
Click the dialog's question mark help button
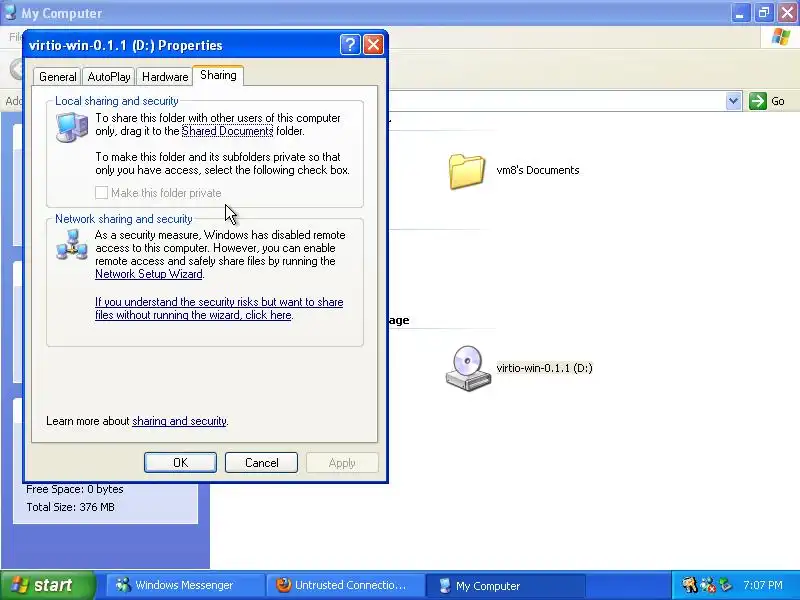tap(350, 45)
